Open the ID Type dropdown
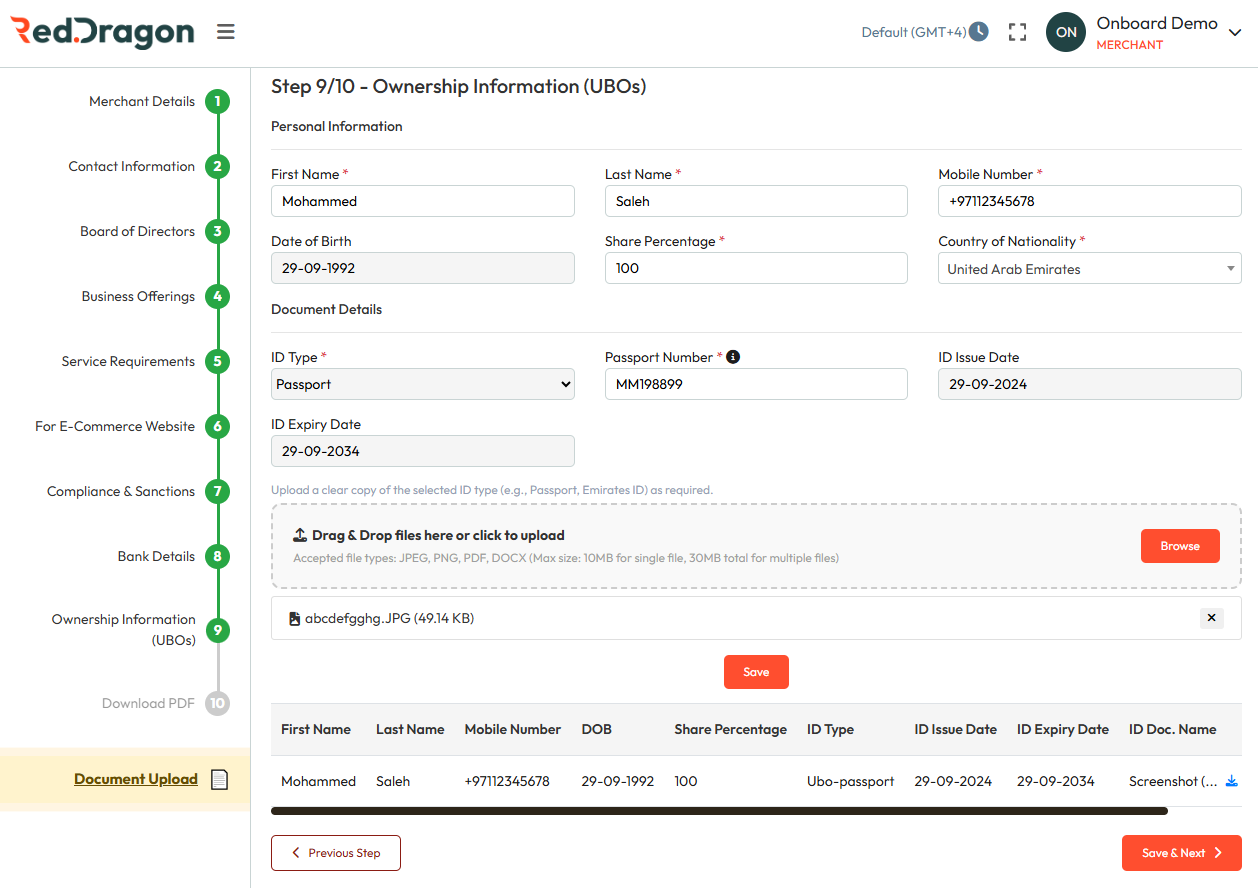The height and width of the screenshot is (888, 1258). tap(422, 384)
